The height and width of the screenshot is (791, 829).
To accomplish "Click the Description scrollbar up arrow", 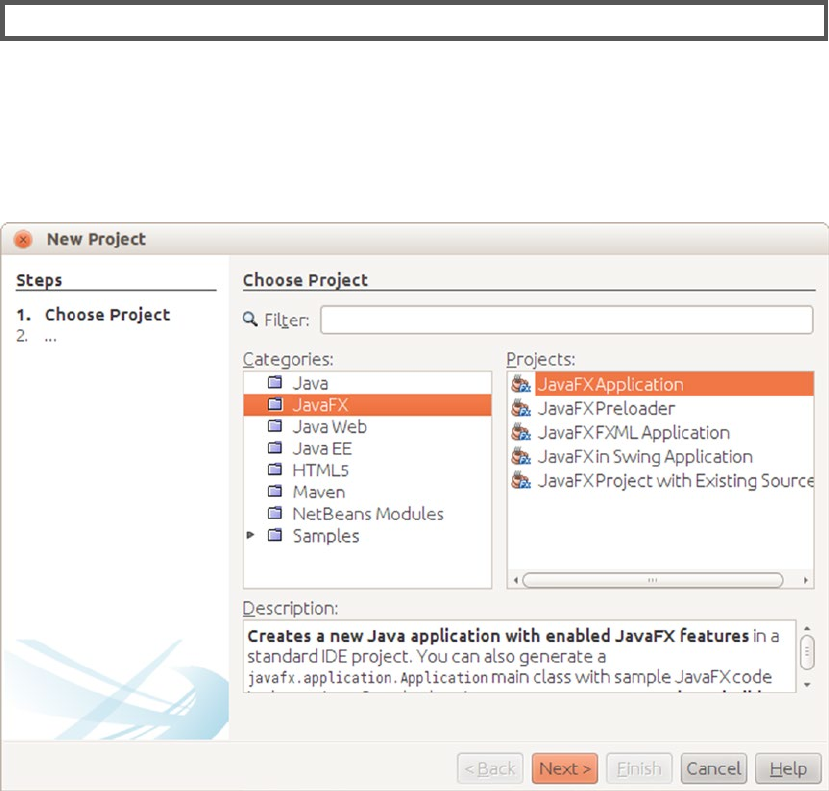I will click(x=807, y=629).
